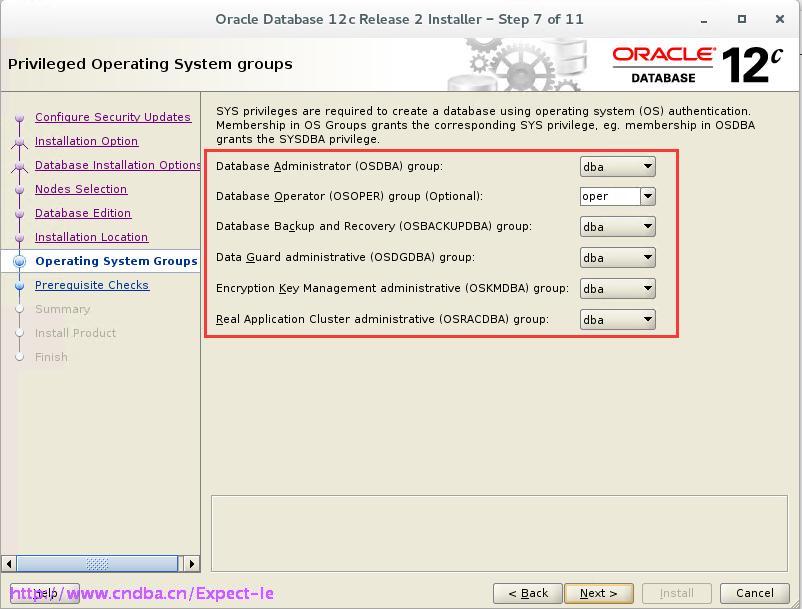Screen dimensions: 802x609
Task: Click the 'Encryption Key Management administrative (OSKMDBA) group:' label
Action: [x=392, y=288]
